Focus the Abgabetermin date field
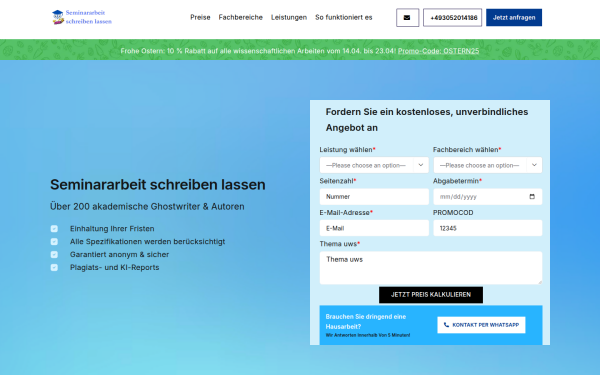600x375 pixels. click(x=488, y=197)
